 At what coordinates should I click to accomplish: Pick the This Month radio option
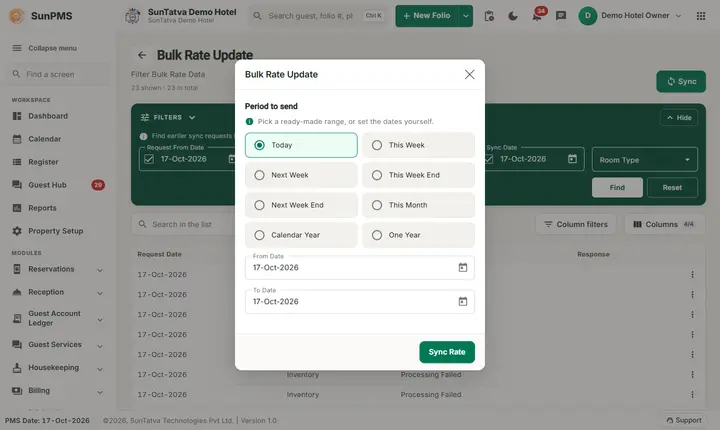click(418, 205)
